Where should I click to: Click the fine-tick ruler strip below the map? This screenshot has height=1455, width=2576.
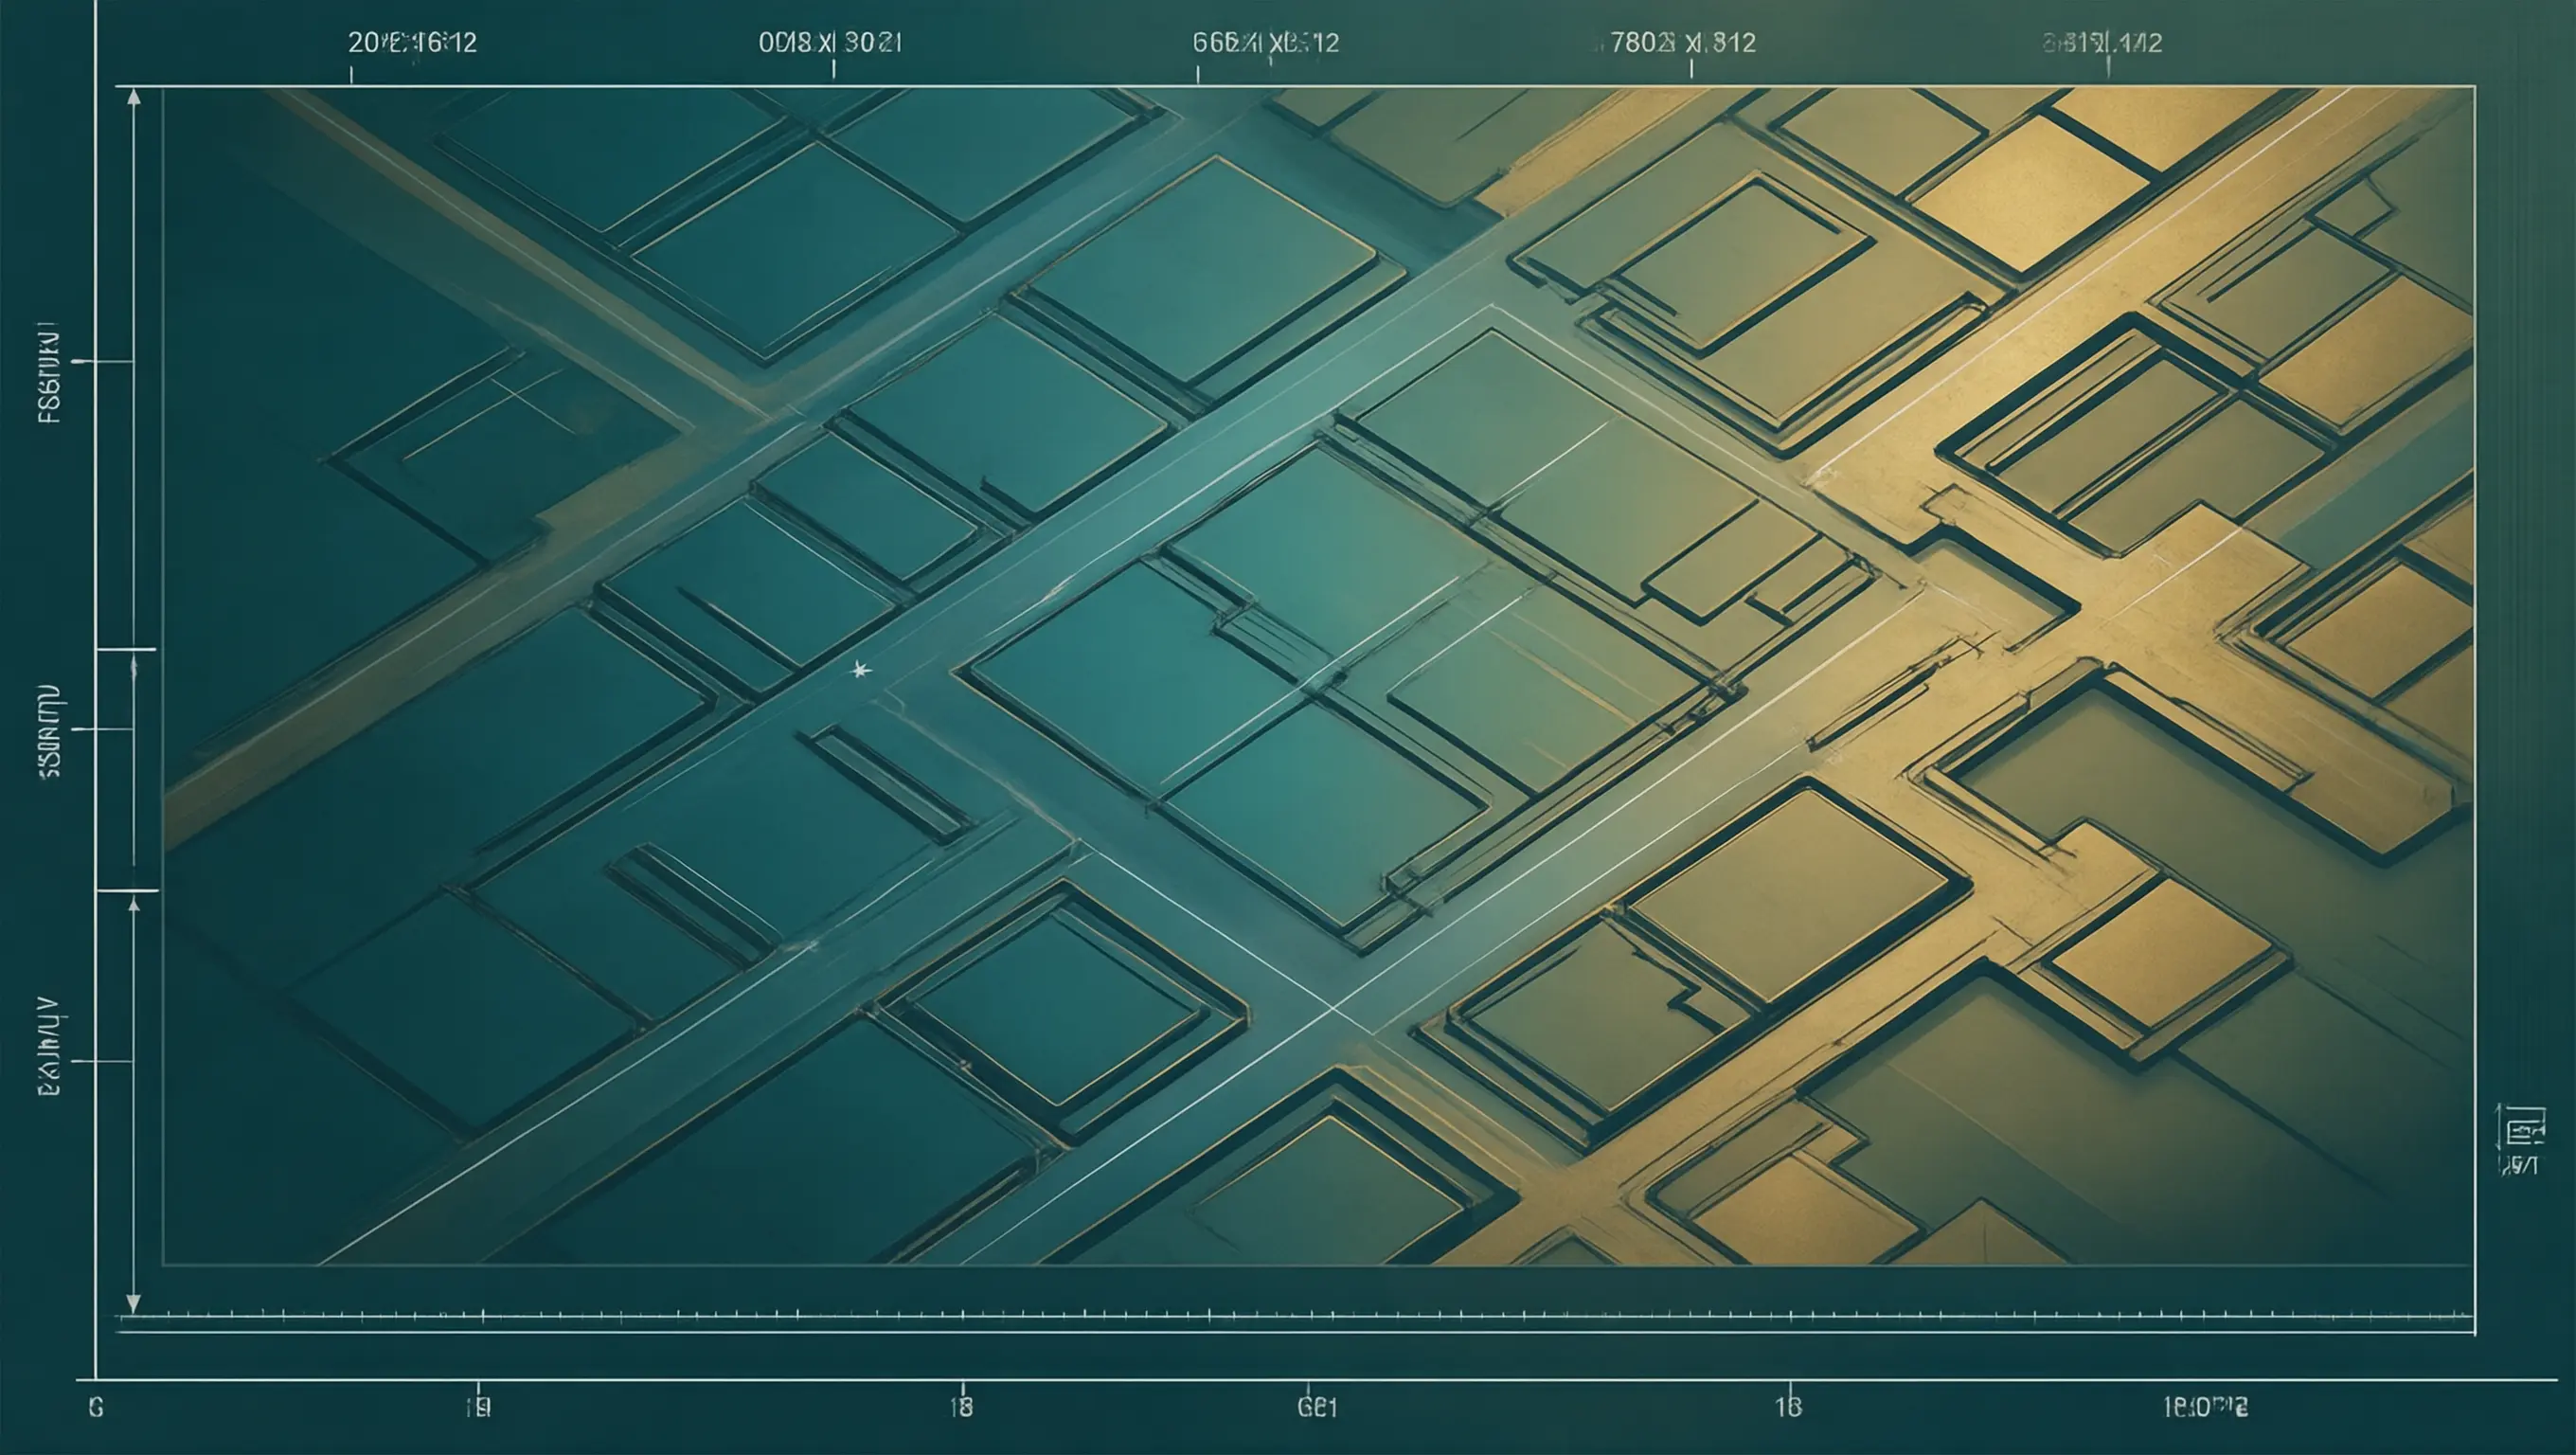coord(1295,1316)
